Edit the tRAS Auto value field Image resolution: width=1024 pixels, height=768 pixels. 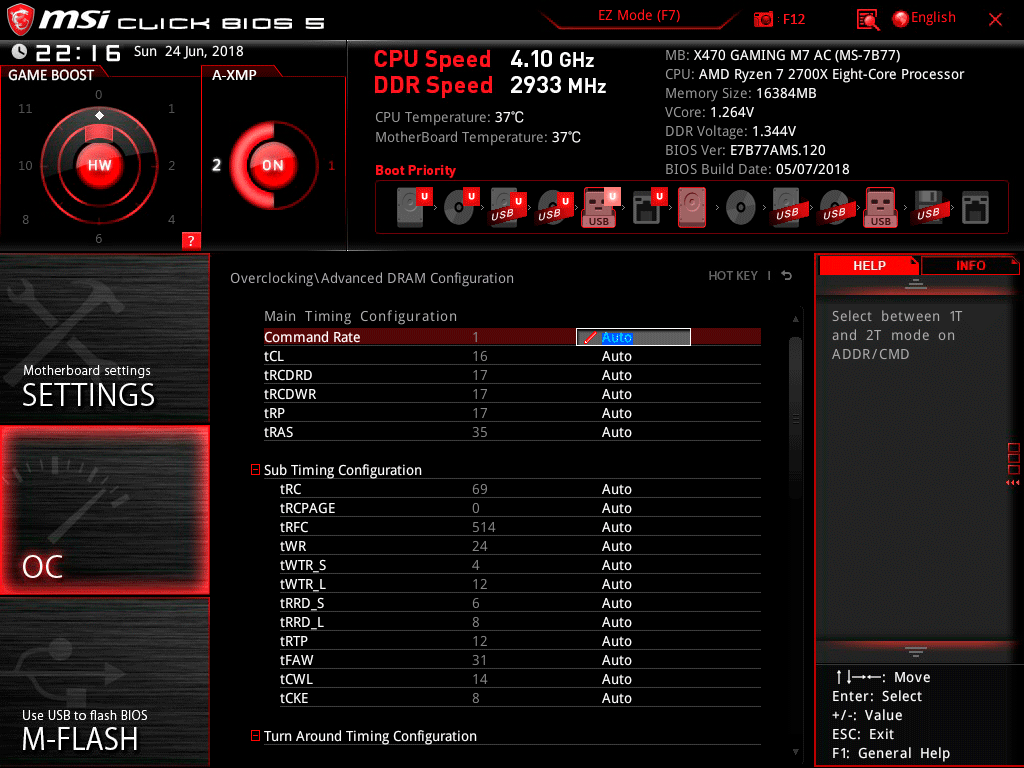coord(616,432)
